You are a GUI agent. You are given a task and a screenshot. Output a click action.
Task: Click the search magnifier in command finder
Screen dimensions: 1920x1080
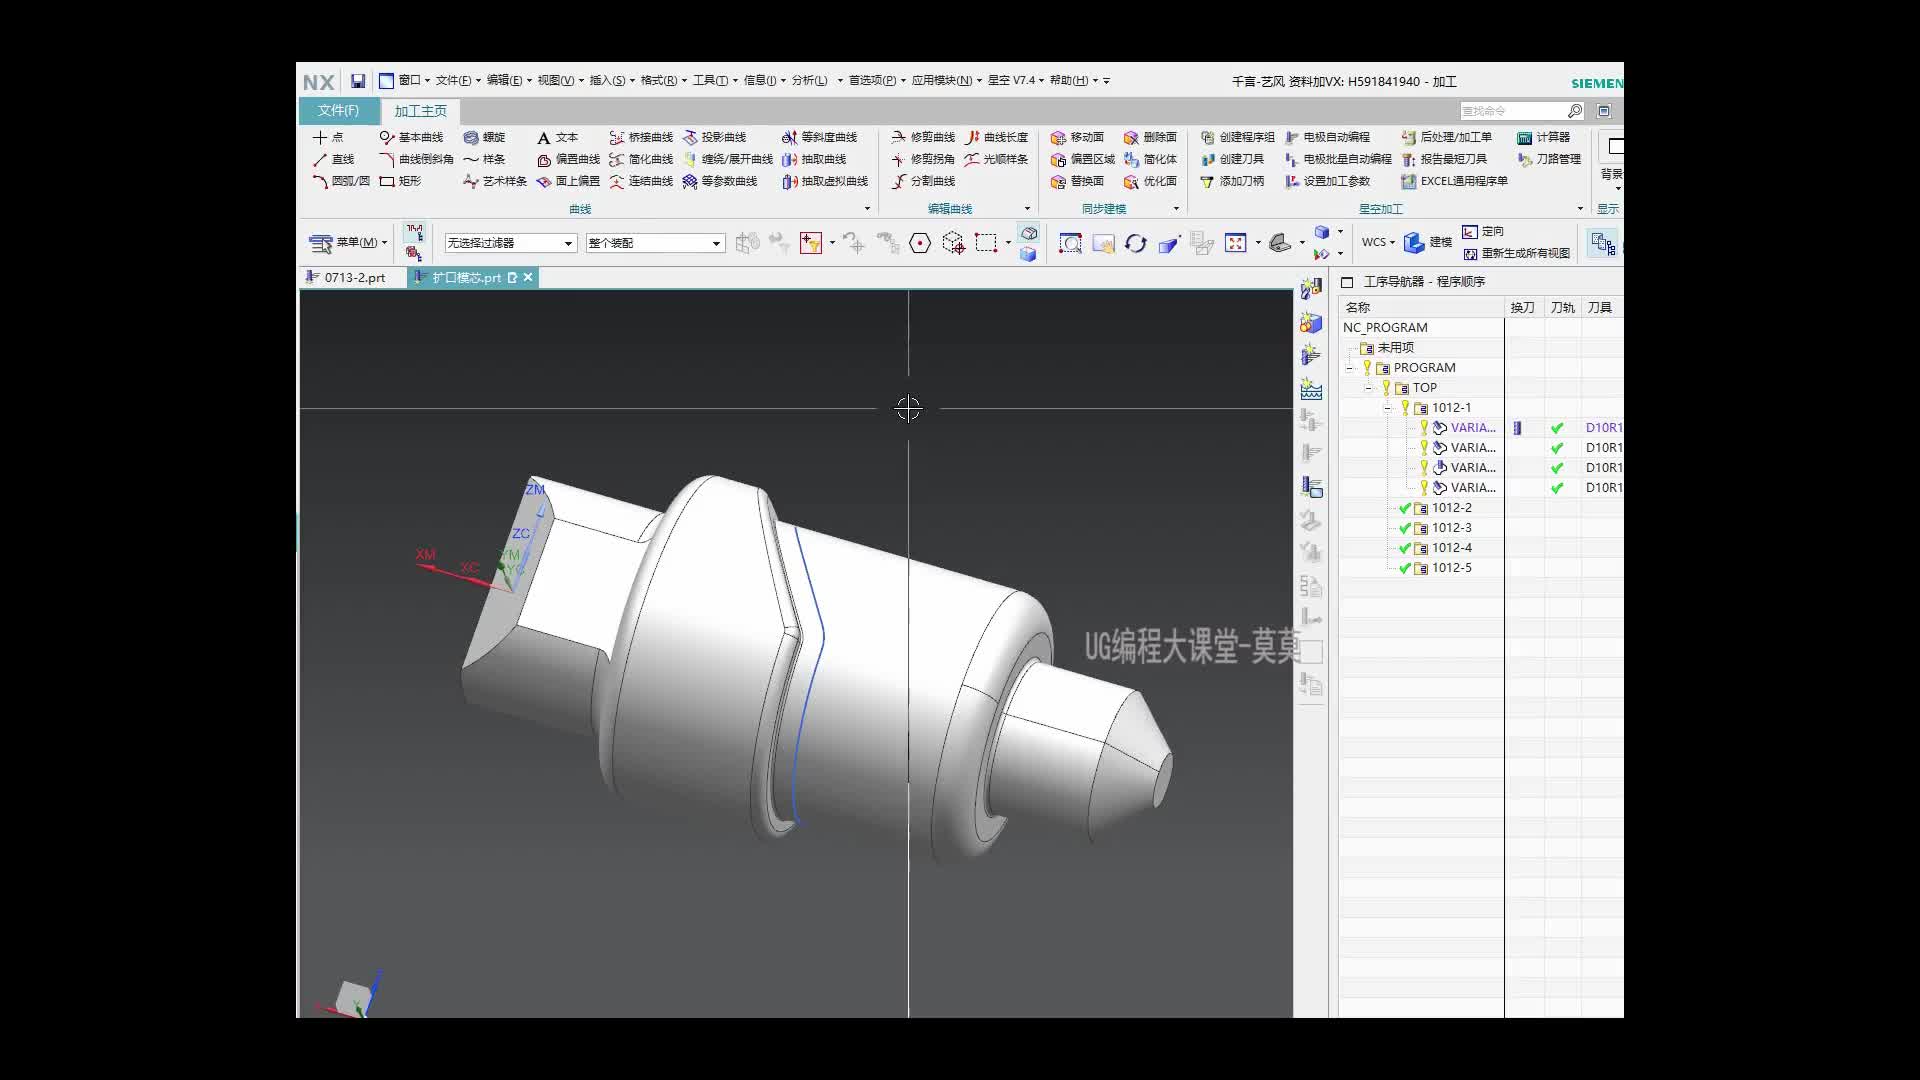[1575, 111]
